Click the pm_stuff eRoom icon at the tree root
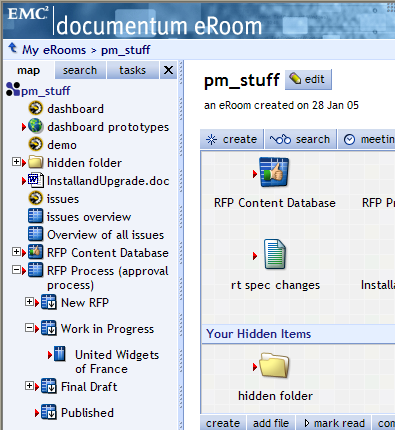The width and height of the screenshot is (395, 430). [13, 90]
